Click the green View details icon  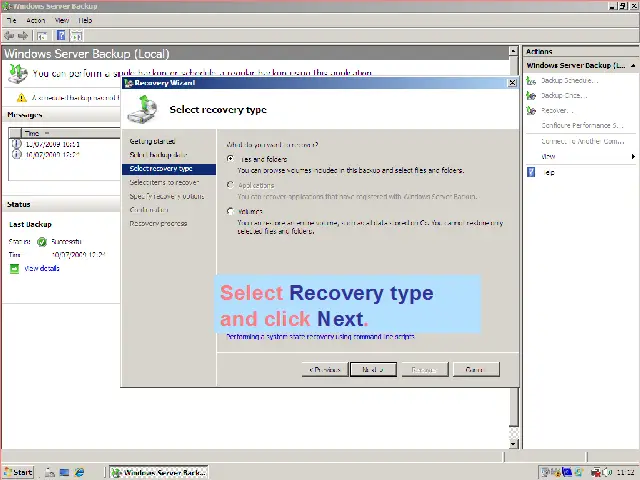point(14,269)
